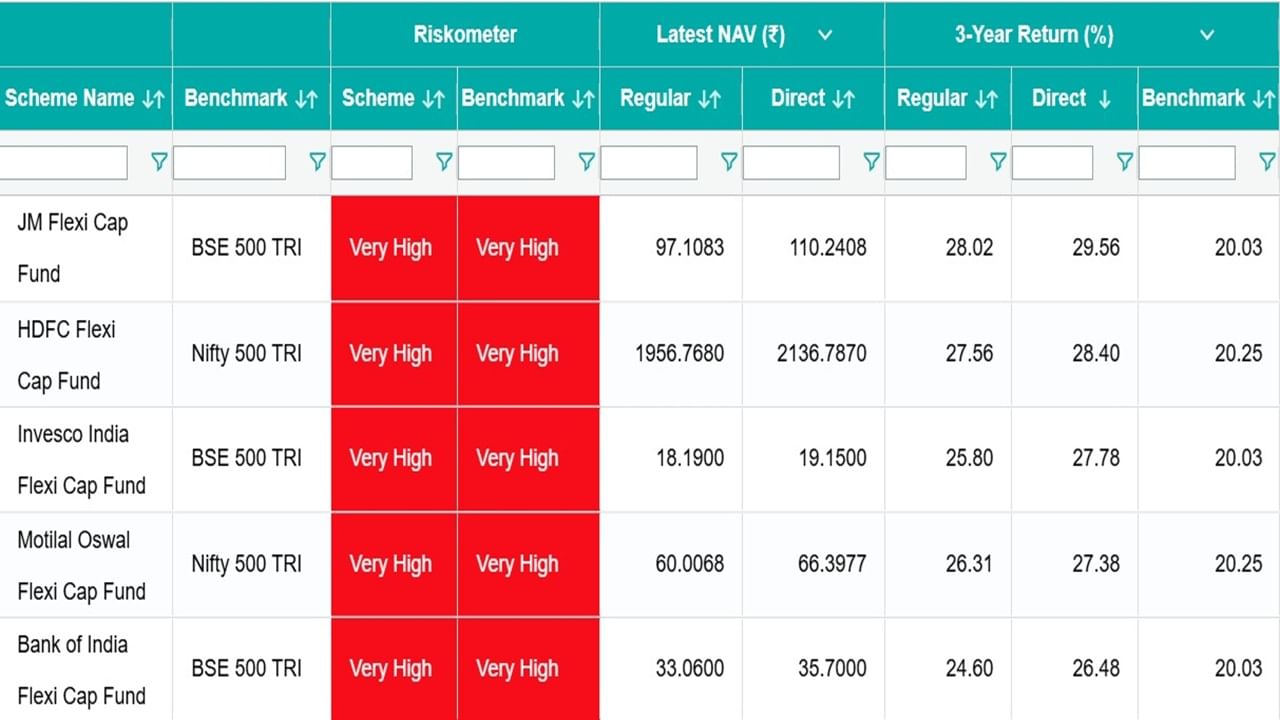Click NAV value 97.1083
The width and height of the screenshot is (1280, 720).
(x=689, y=248)
